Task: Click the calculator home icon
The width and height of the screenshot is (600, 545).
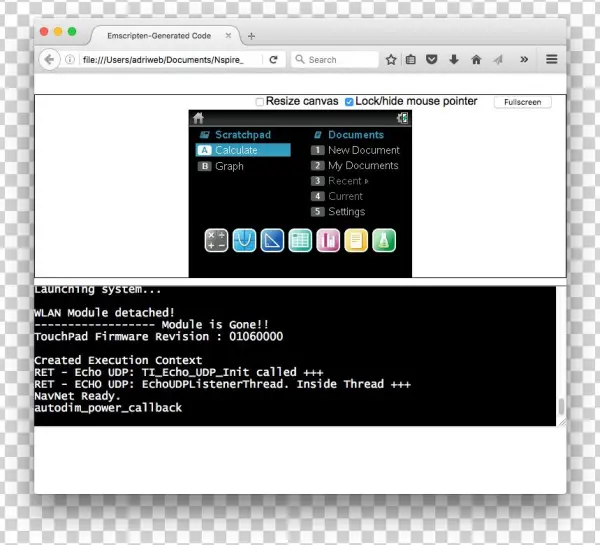Action: click(x=199, y=118)
